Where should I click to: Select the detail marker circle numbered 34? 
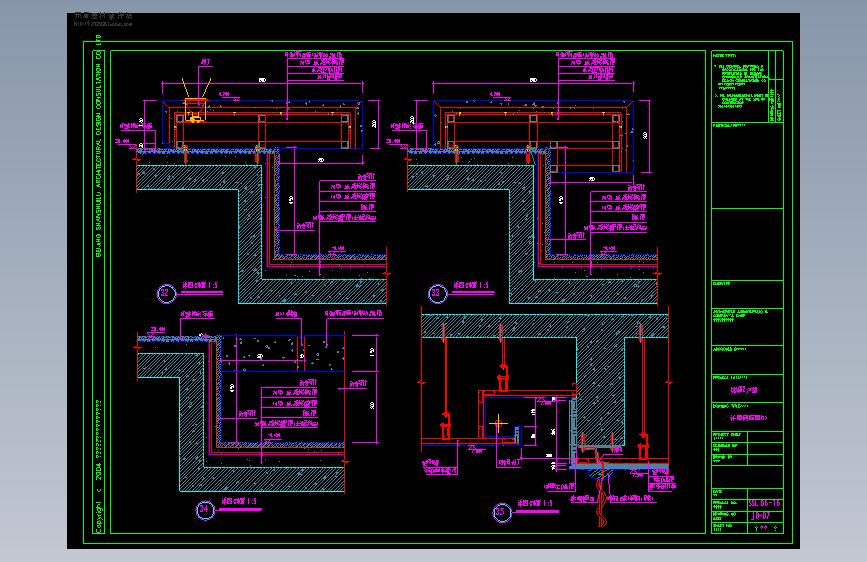[205, 509]
